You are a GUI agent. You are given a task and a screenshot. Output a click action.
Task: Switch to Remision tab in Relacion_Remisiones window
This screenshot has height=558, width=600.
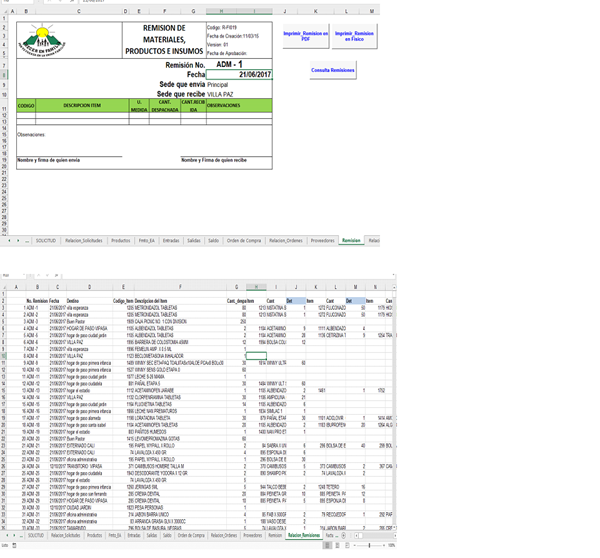(x=275, y=535)
